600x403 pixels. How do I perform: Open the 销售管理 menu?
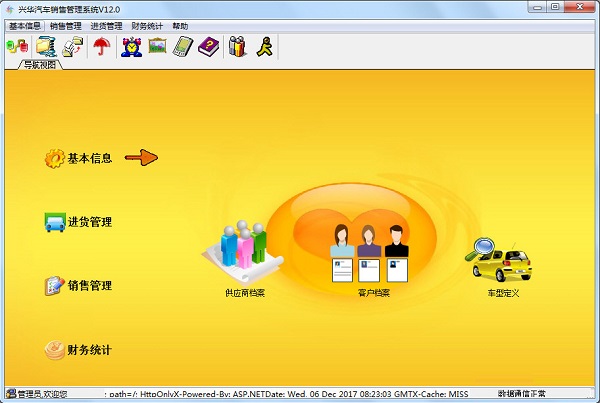click(x=66, y=26)
